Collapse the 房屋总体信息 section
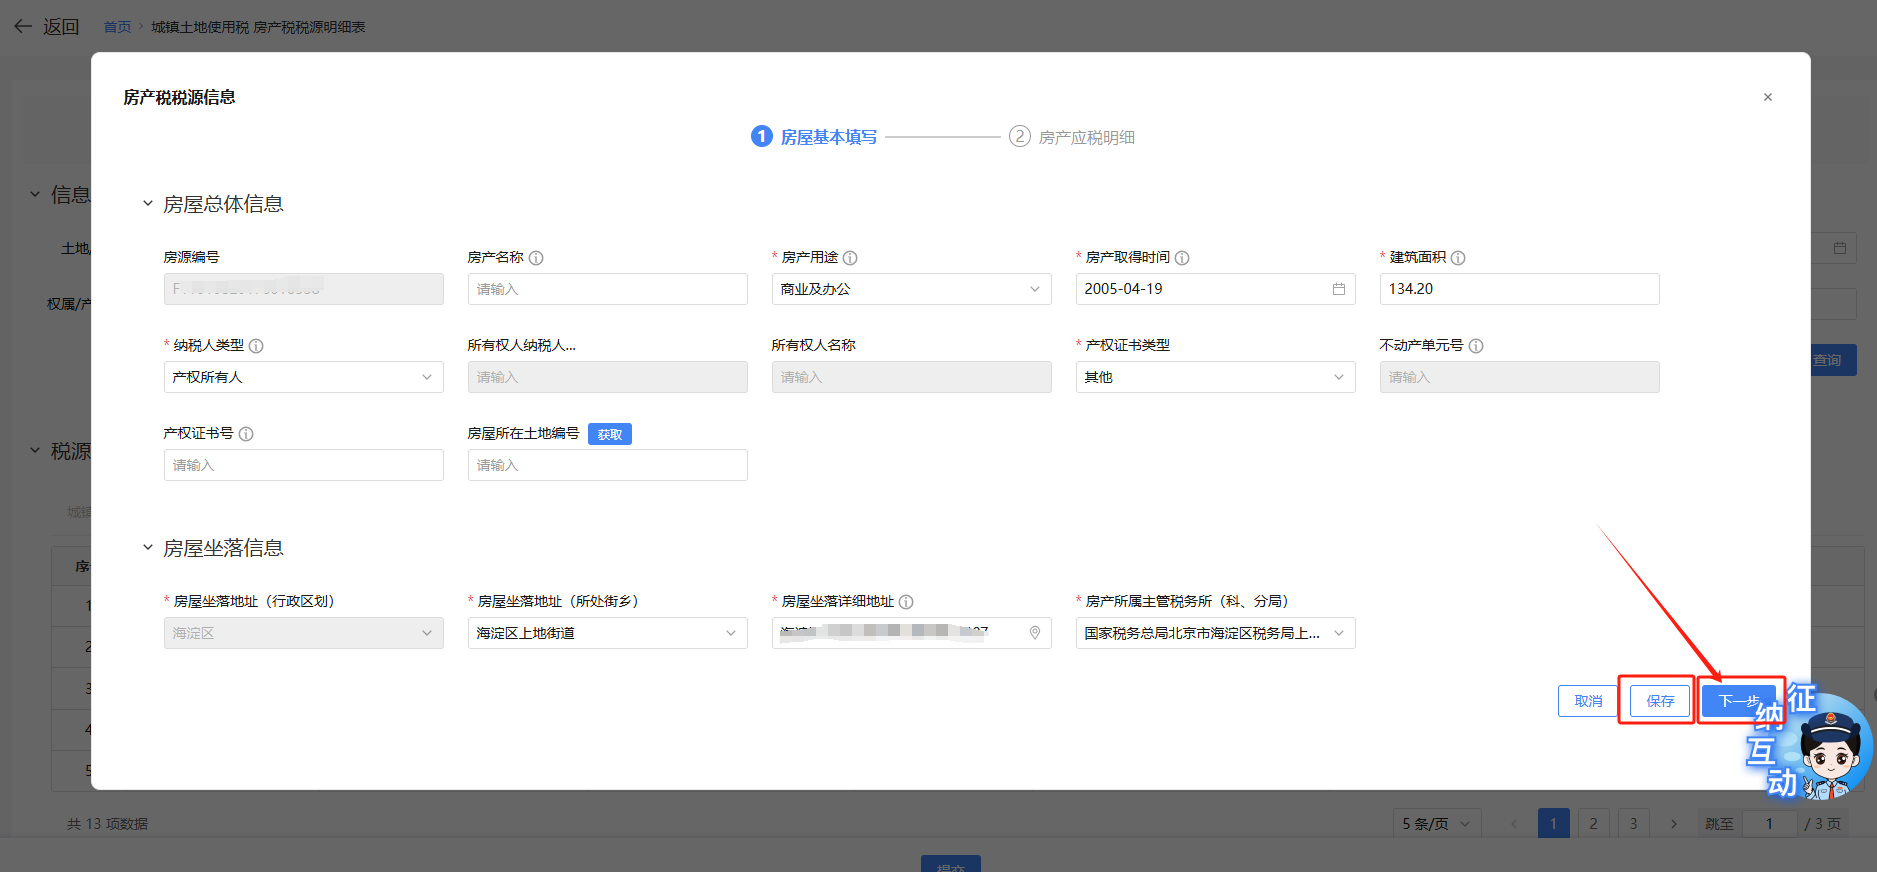 [x=148, y=204]
